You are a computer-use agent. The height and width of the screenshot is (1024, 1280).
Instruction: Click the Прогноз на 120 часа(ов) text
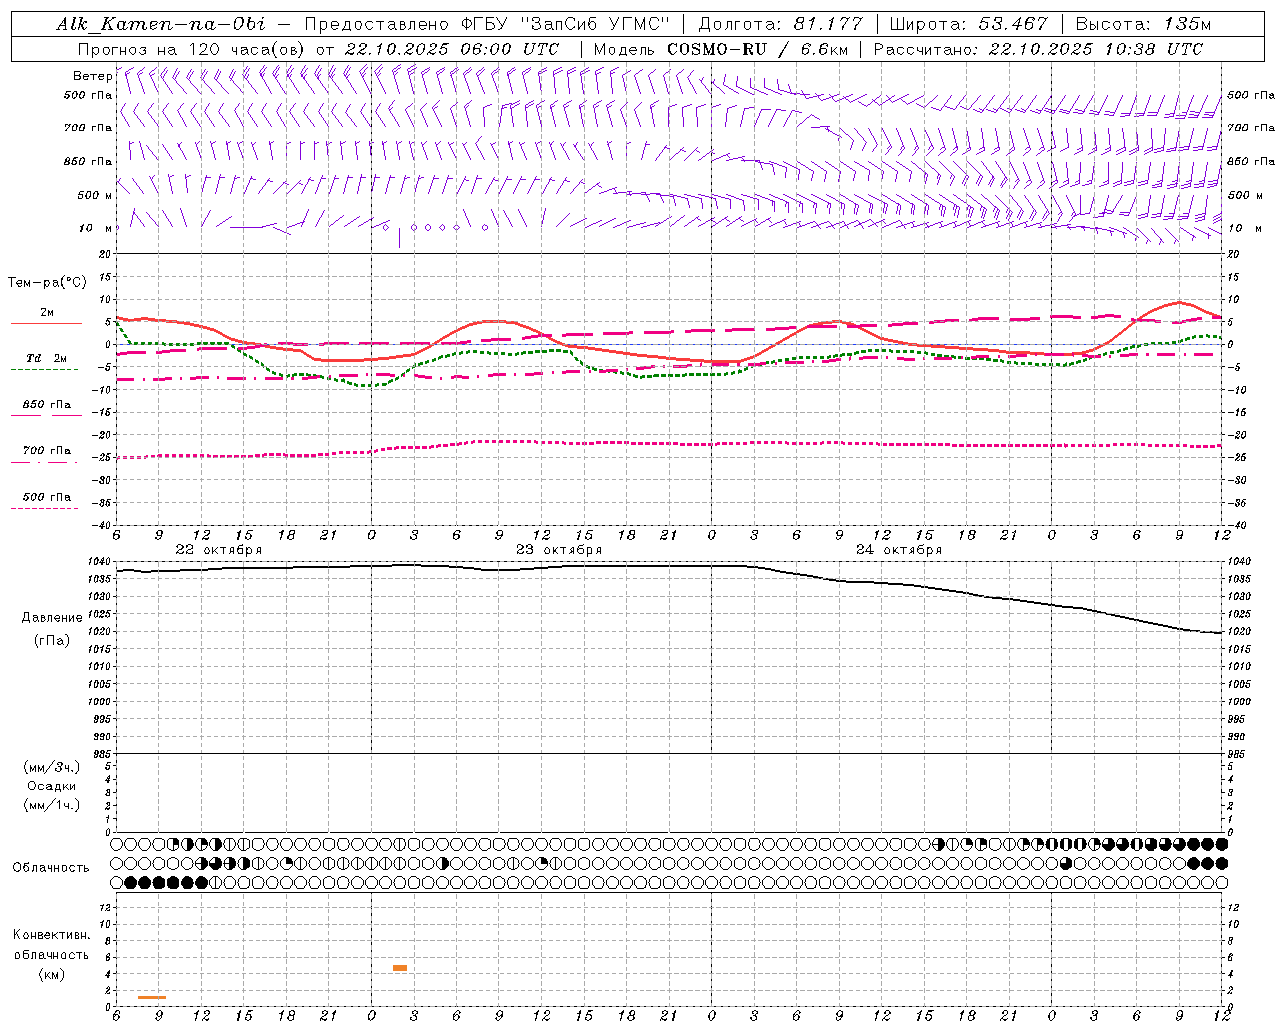point(192,49)
